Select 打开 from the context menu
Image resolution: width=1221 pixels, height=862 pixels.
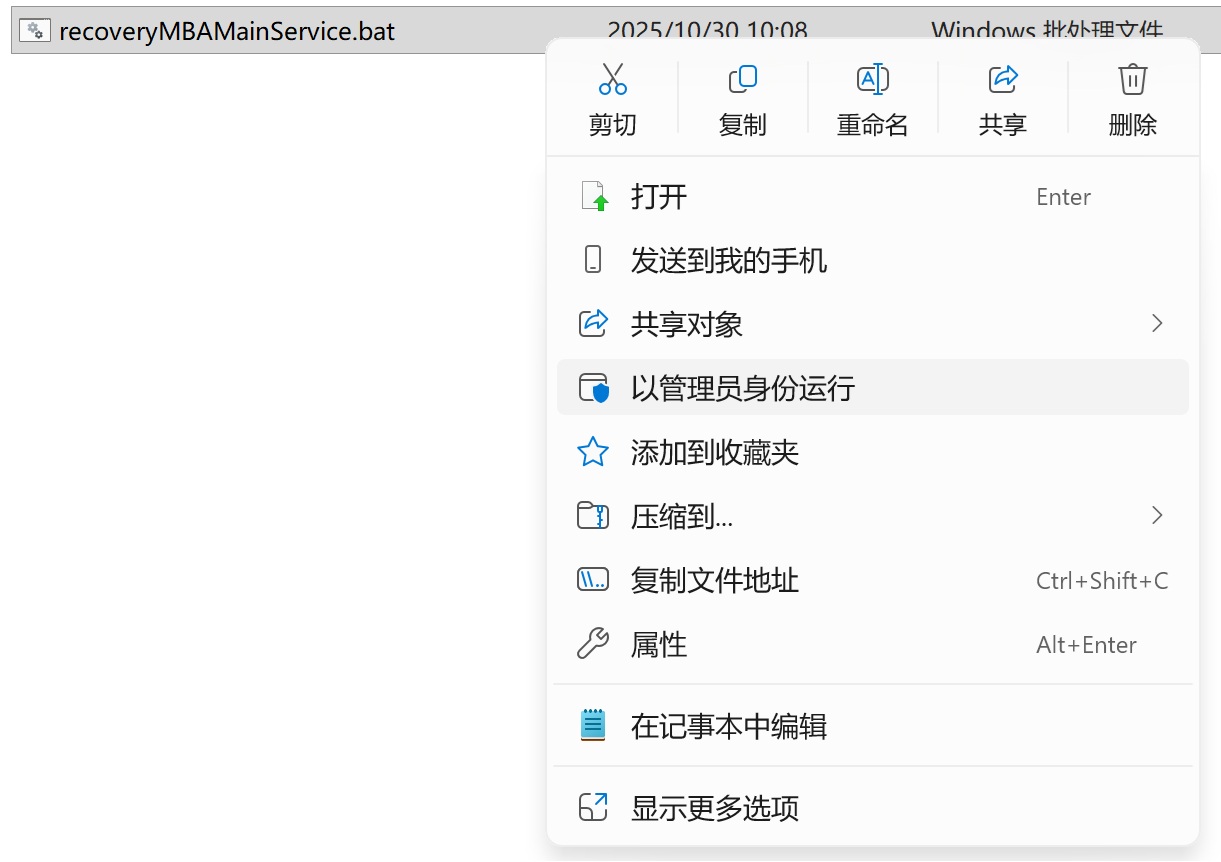click(659, 197)
